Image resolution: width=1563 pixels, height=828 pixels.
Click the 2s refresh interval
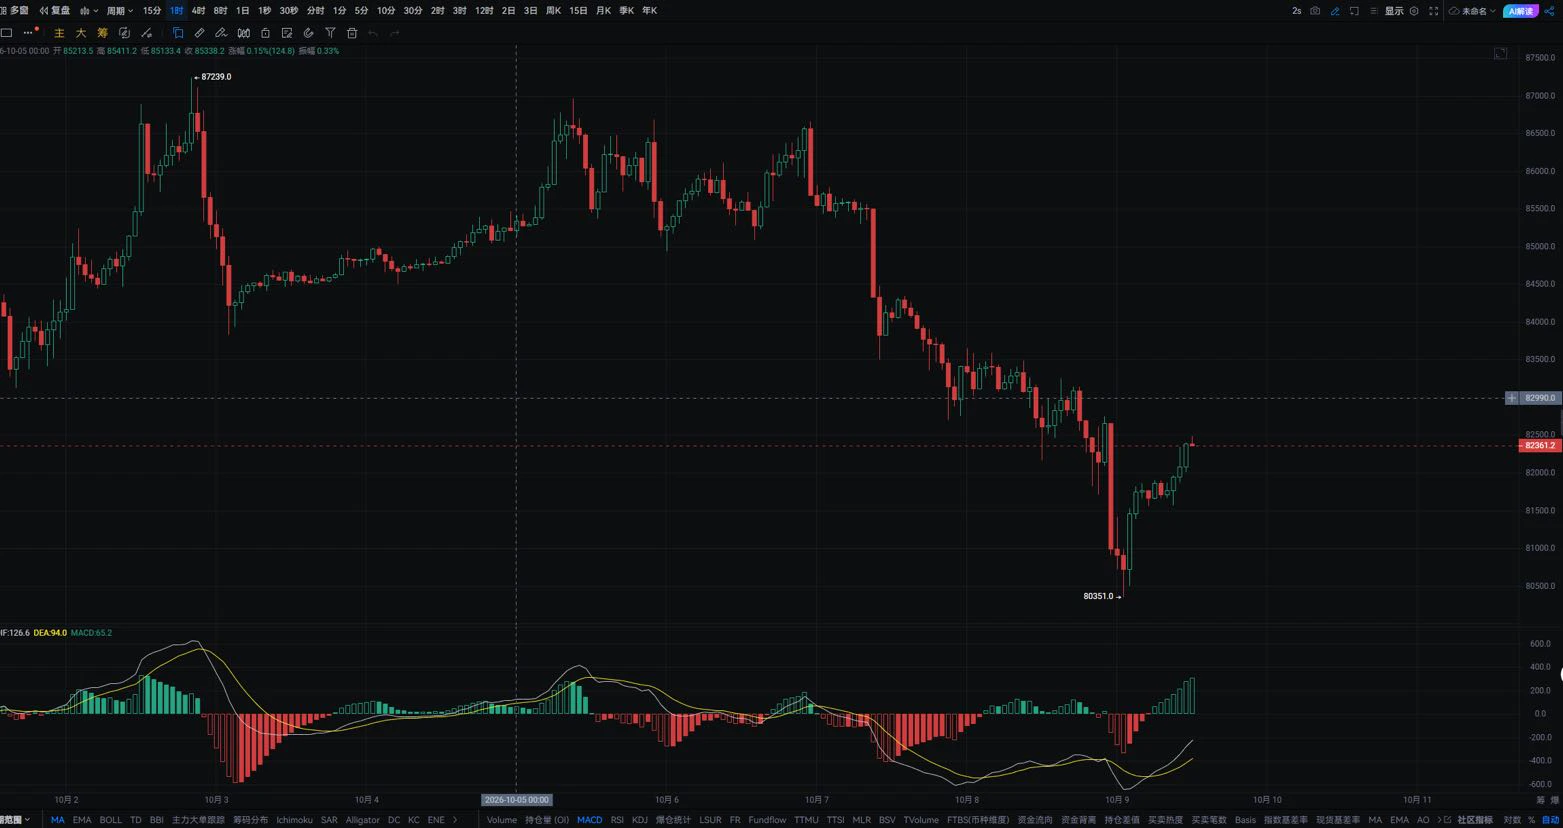1296,10
